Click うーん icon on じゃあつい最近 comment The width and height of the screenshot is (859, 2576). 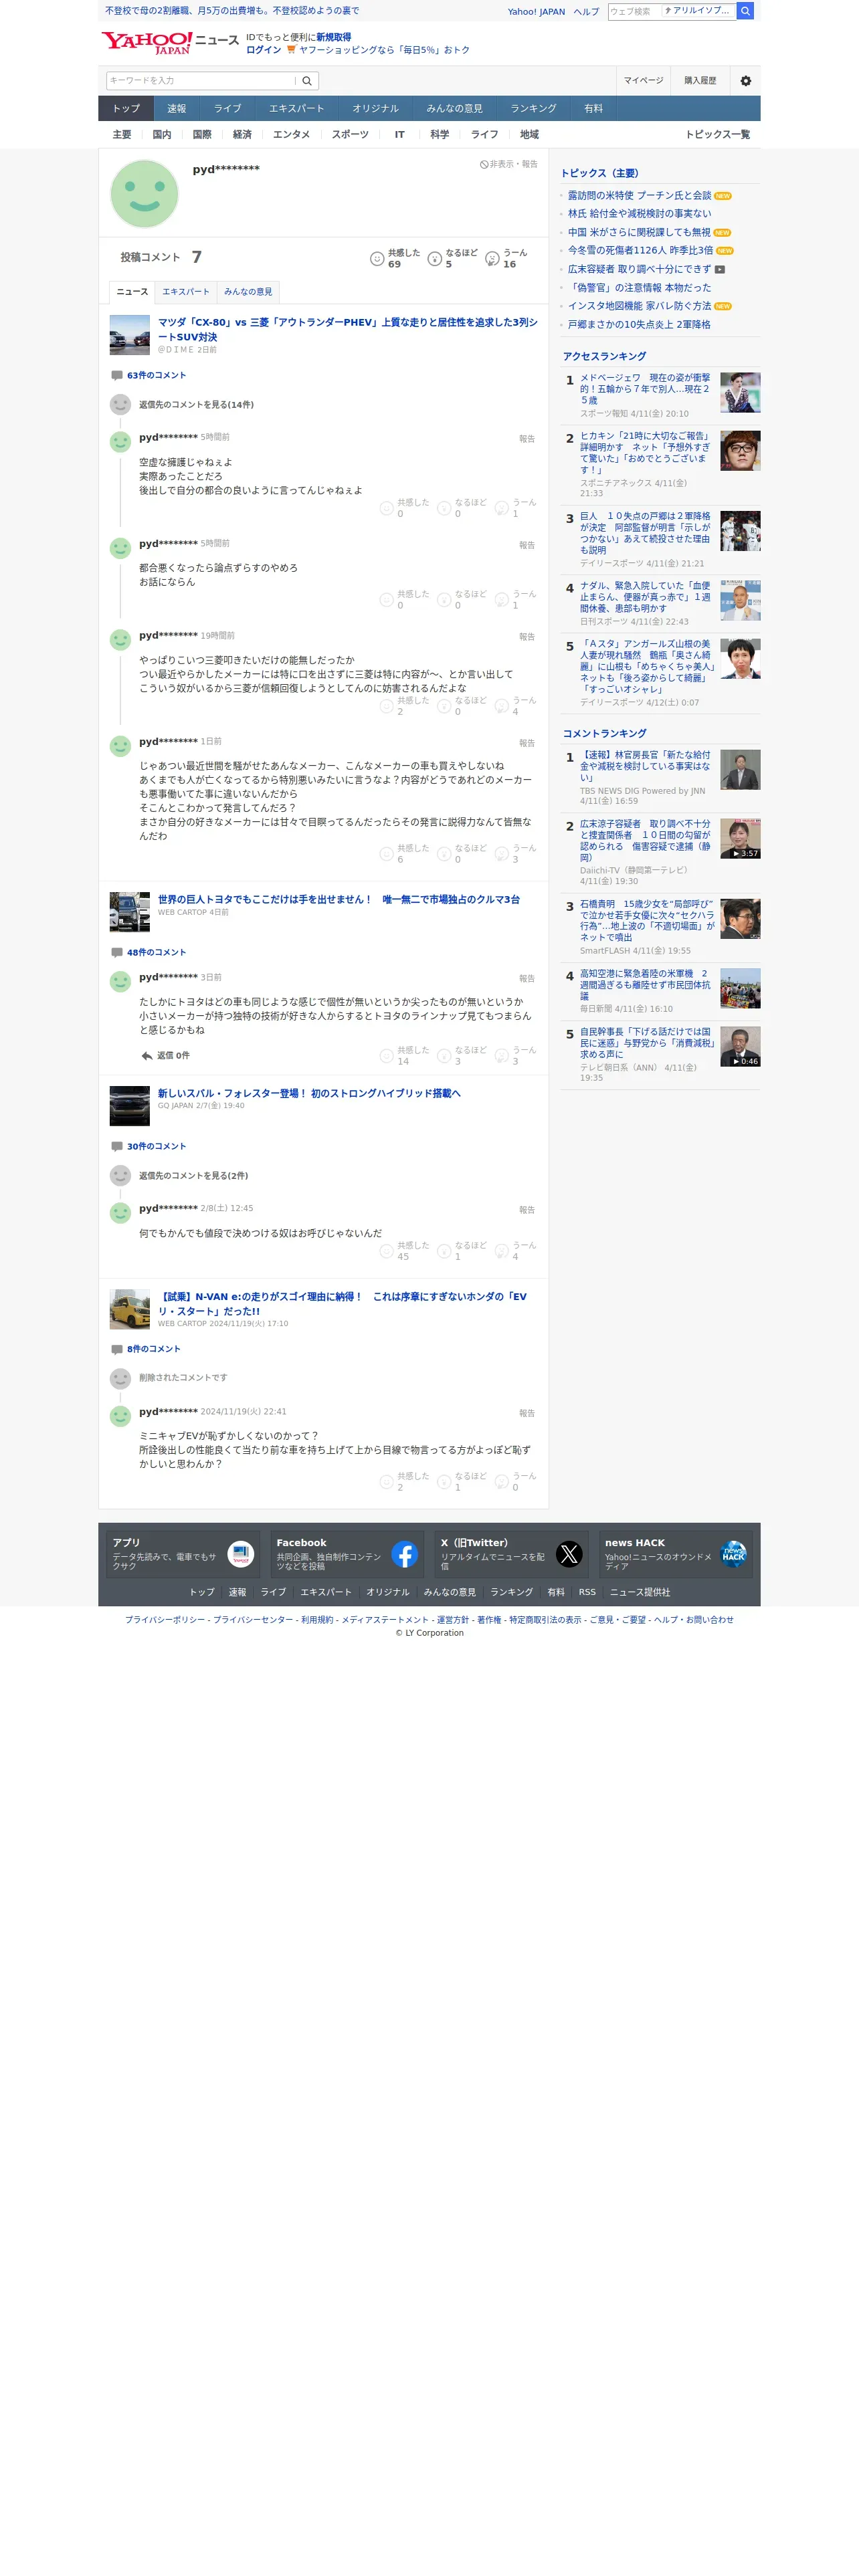point(502,854)
